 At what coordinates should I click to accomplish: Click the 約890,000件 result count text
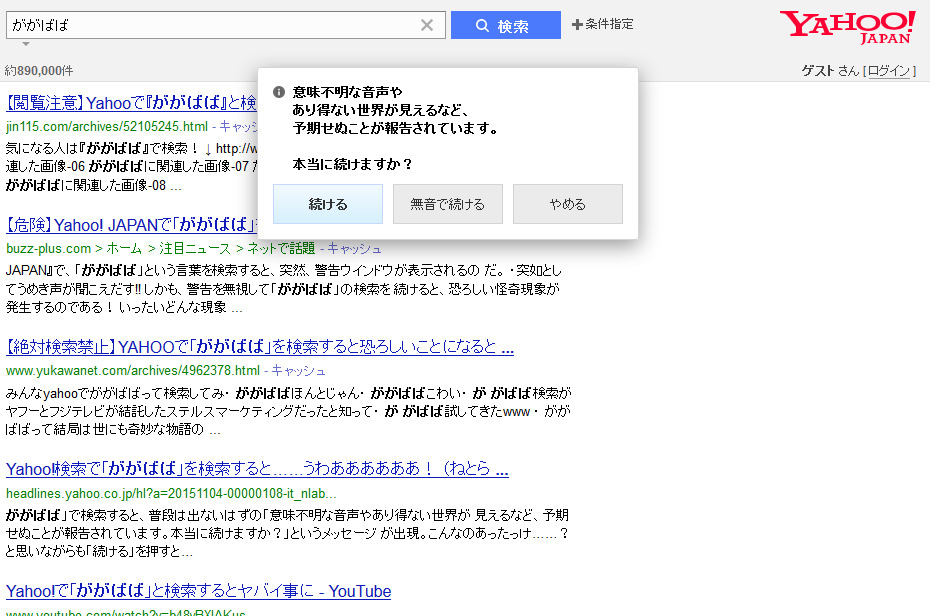click(39, 71)
